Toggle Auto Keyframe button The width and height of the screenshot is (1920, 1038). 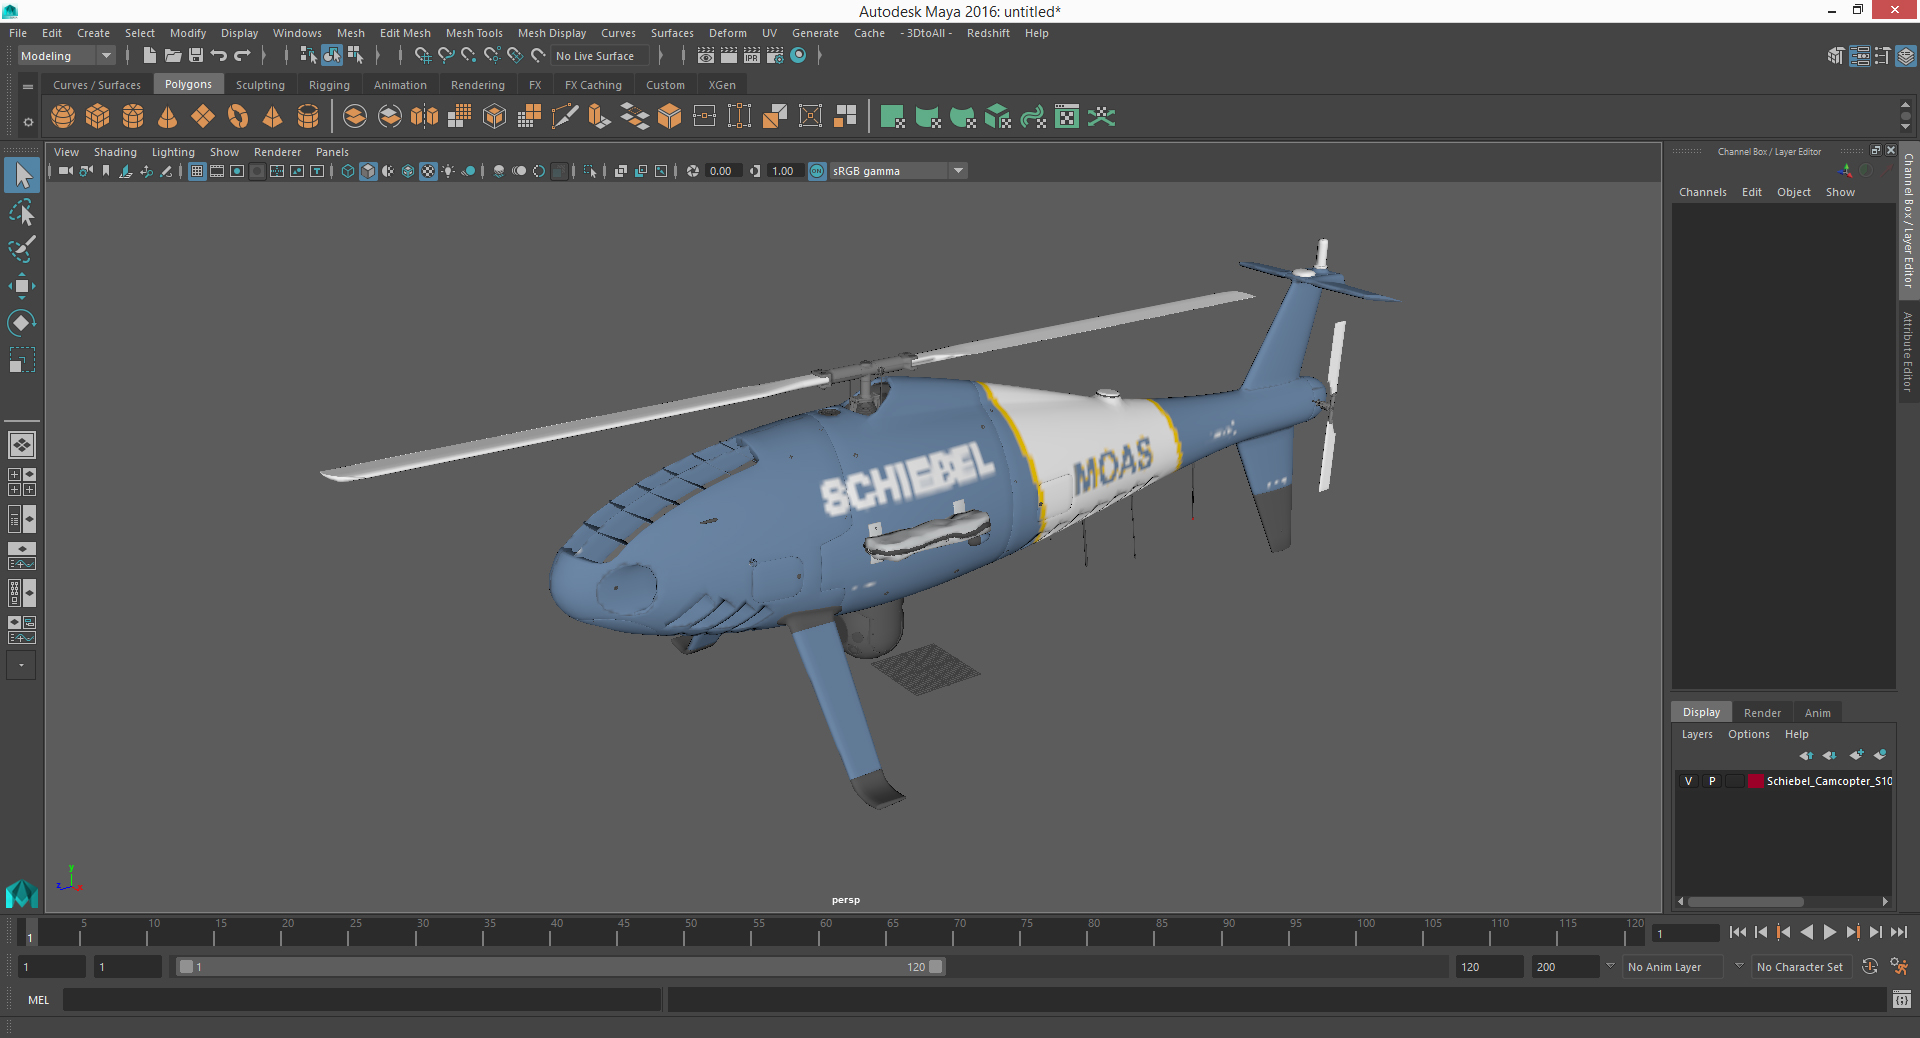click(x=1869, y=966)
